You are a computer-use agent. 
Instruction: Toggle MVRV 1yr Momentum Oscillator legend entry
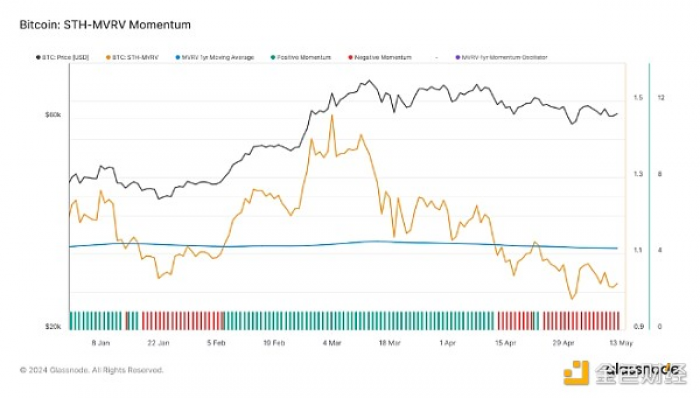pyautogui.click(x=501, y=58)
